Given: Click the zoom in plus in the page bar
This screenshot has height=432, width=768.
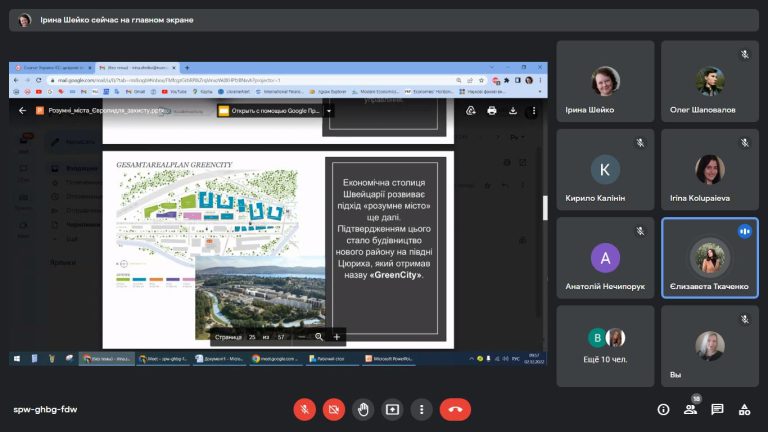Looking at the screenshot, I should coord(336,337).
